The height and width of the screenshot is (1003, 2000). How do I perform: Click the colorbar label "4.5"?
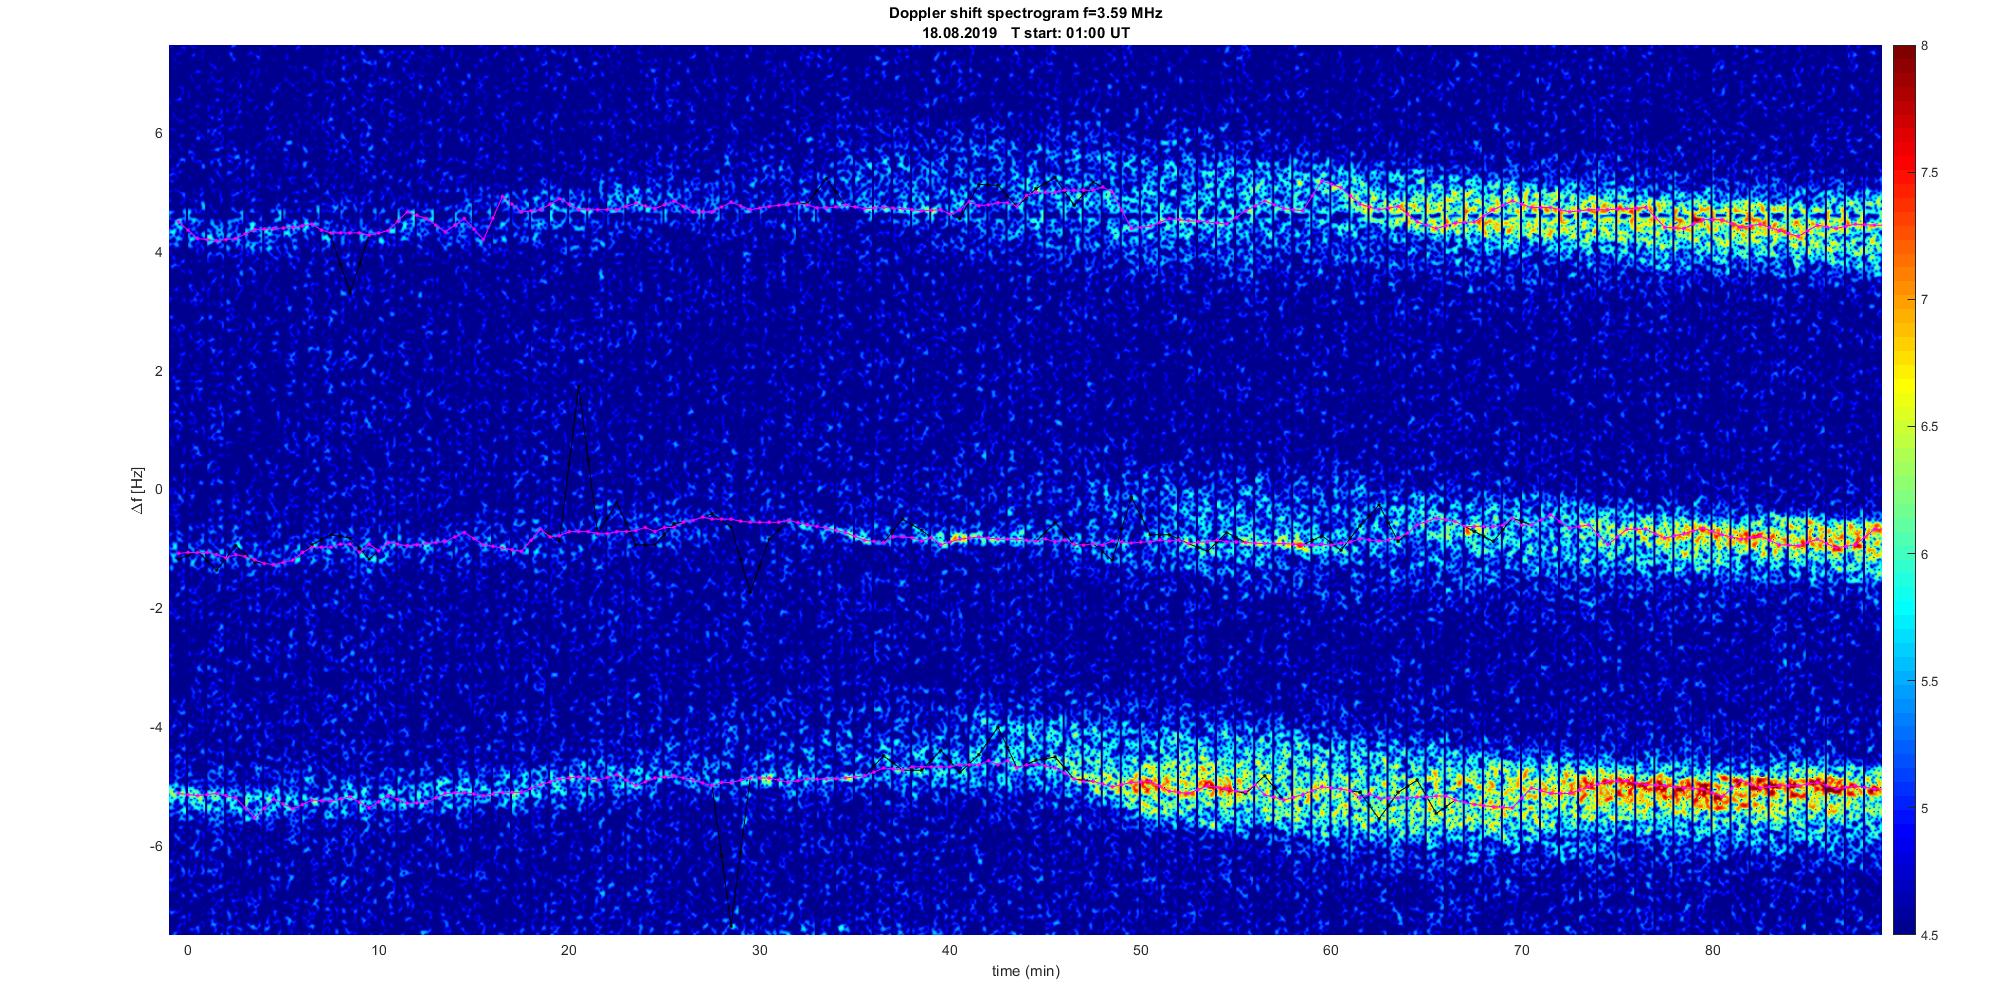(x=1929, y=935)
